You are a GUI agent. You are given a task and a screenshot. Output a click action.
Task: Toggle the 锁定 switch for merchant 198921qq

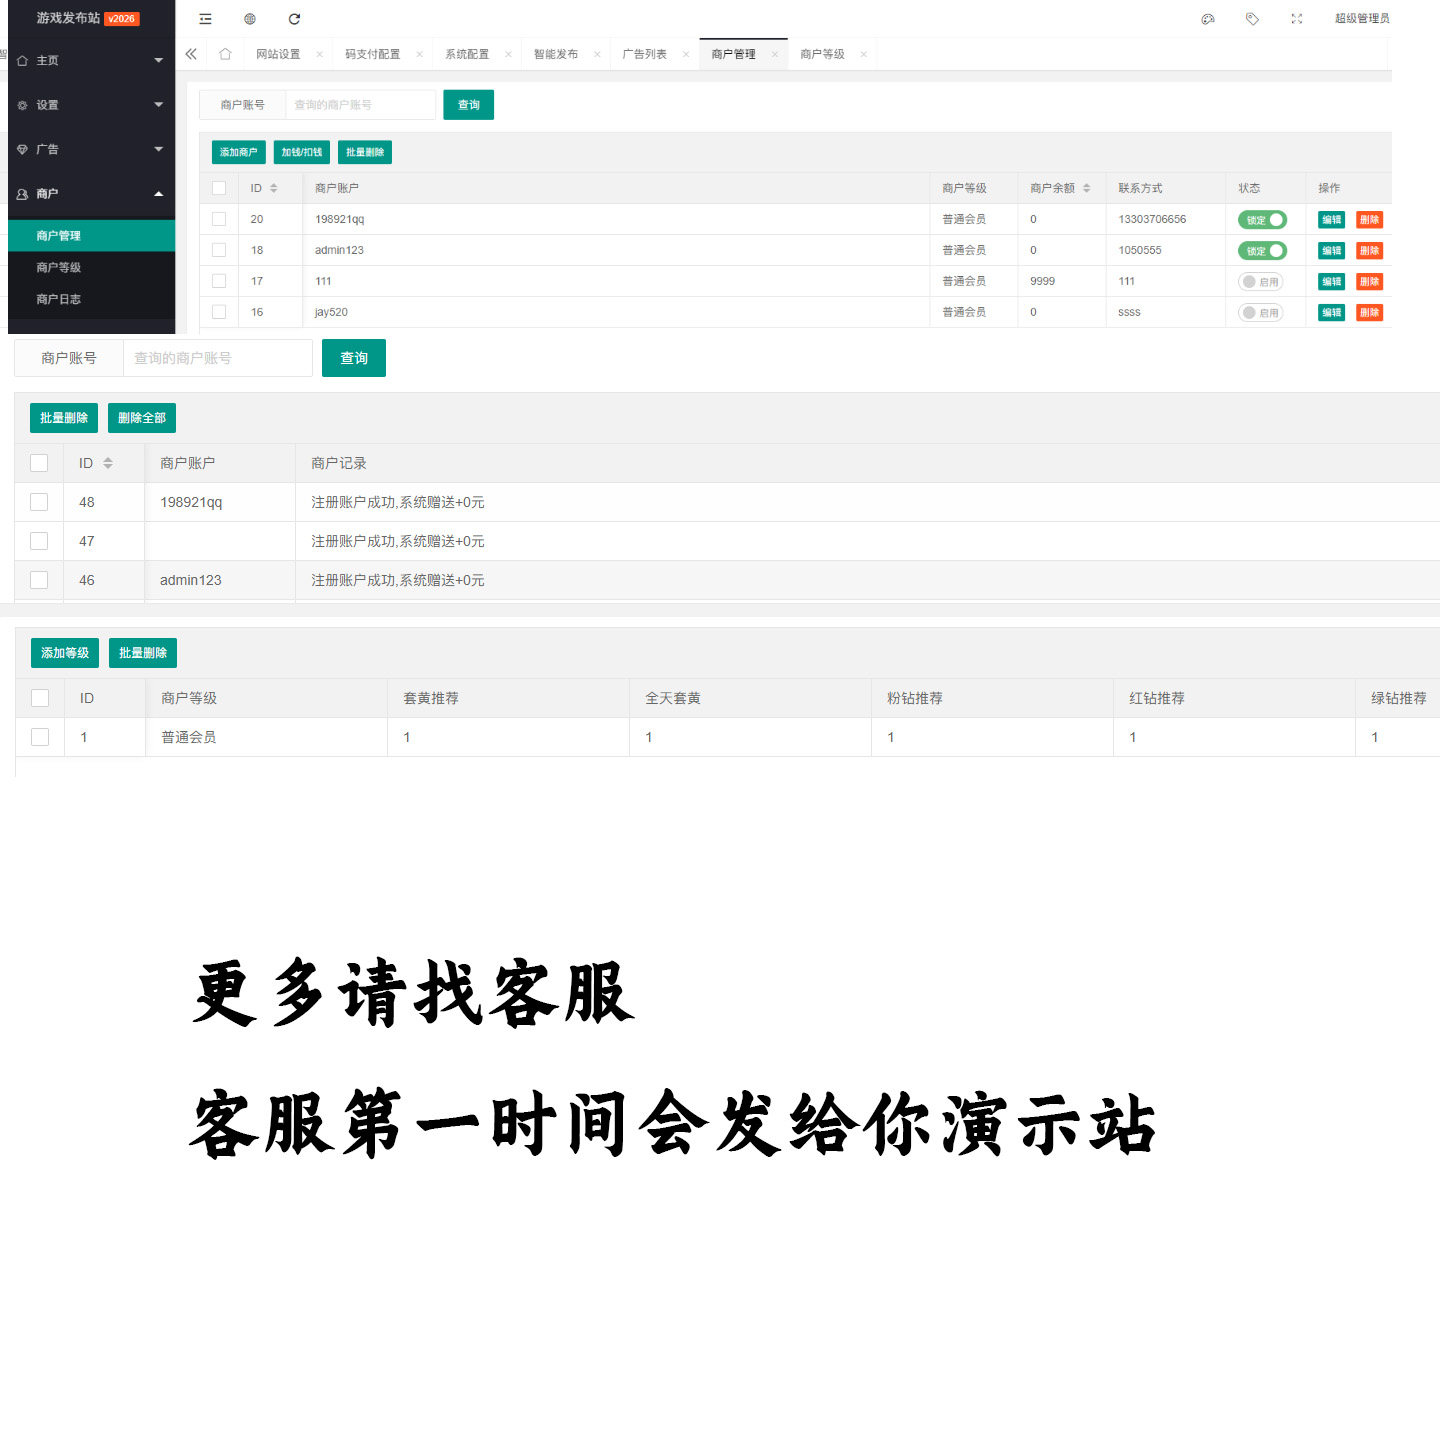tap(1262, 220)
